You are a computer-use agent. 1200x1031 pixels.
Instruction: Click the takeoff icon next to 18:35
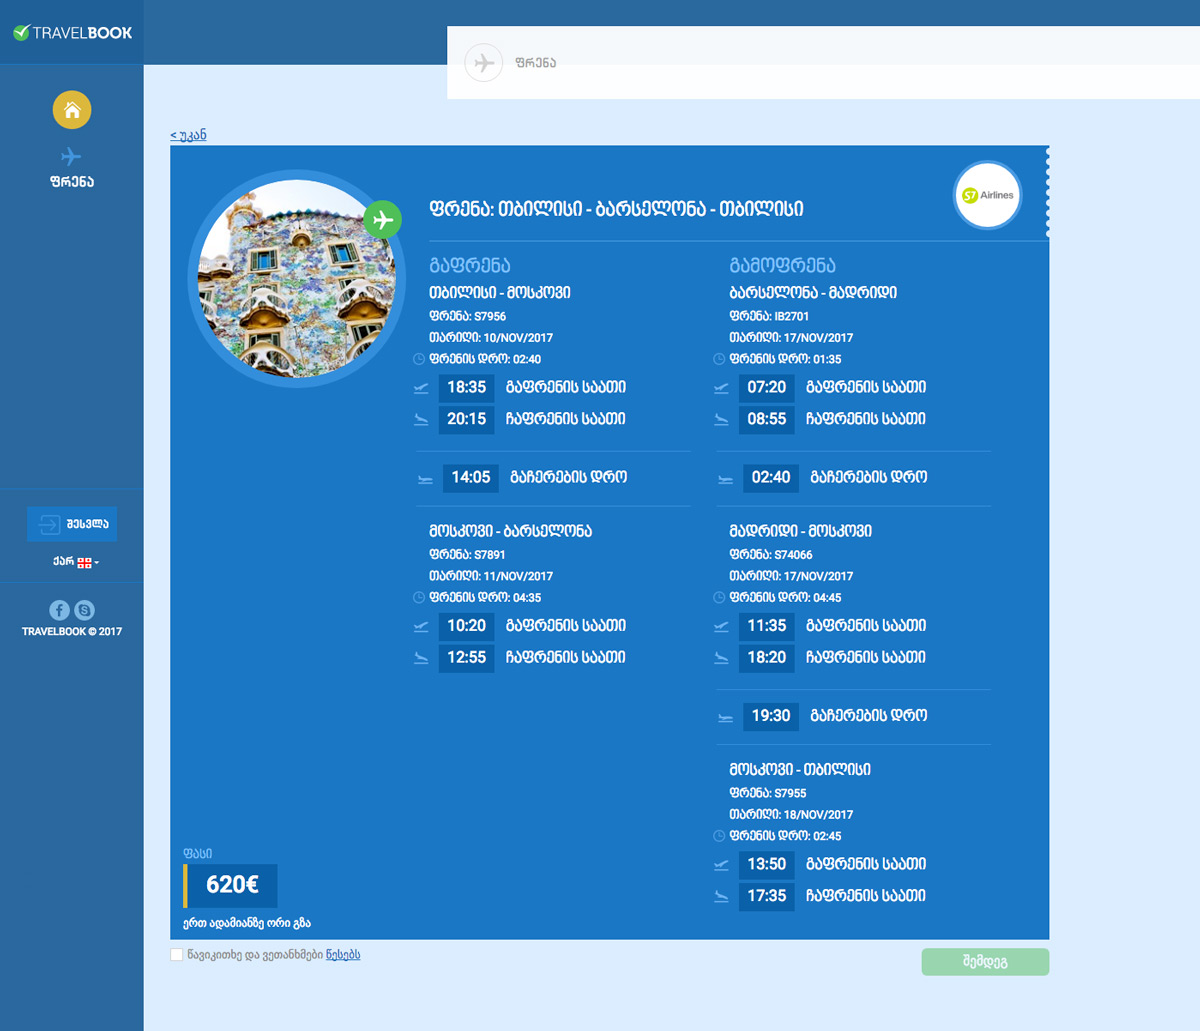tap(421, 388)
